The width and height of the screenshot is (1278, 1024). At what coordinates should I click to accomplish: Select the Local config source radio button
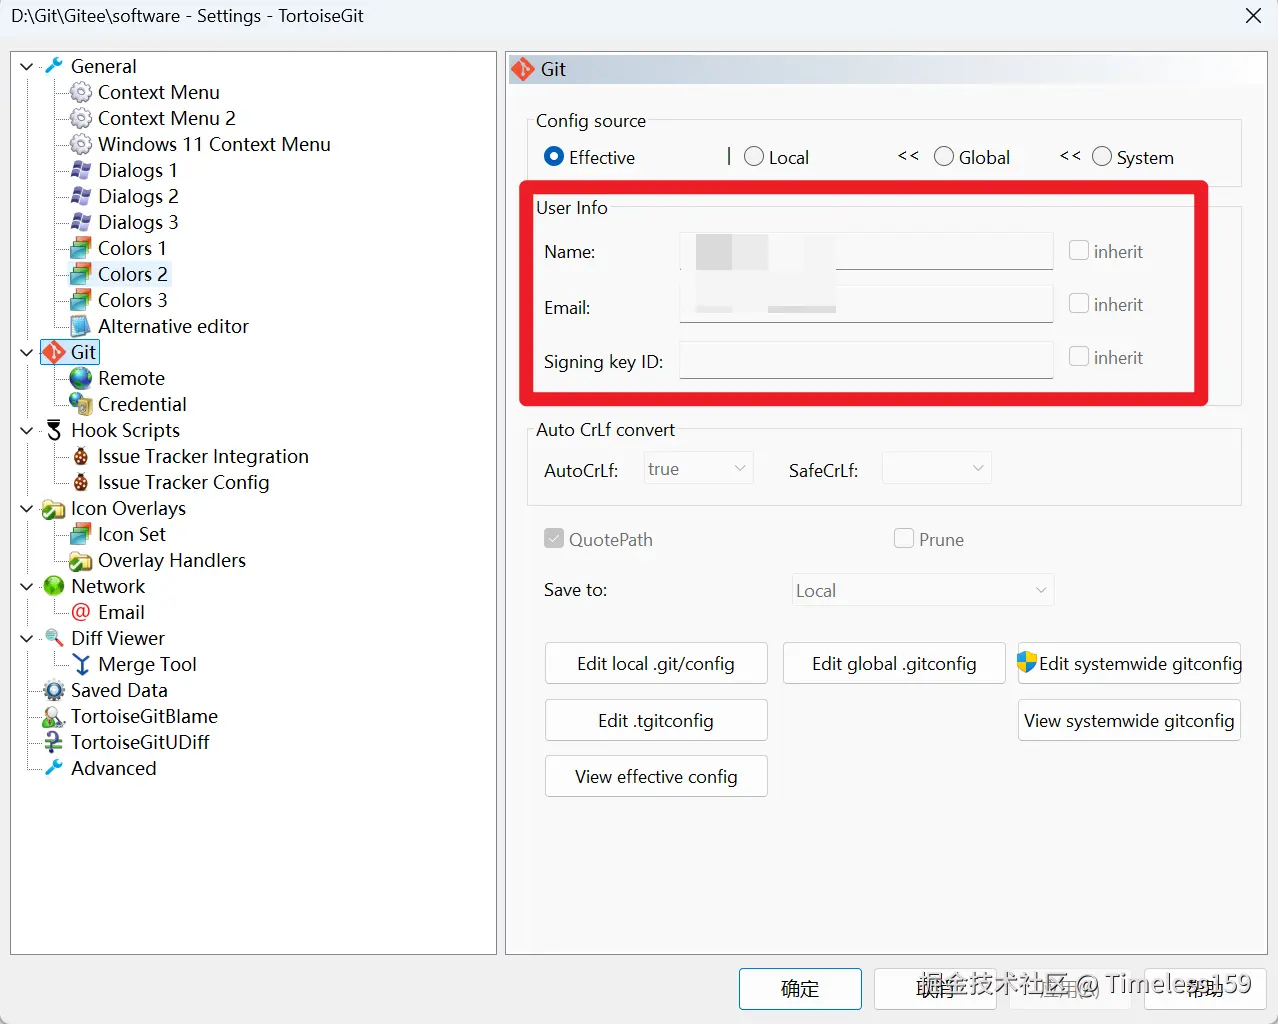coord(754,157)
